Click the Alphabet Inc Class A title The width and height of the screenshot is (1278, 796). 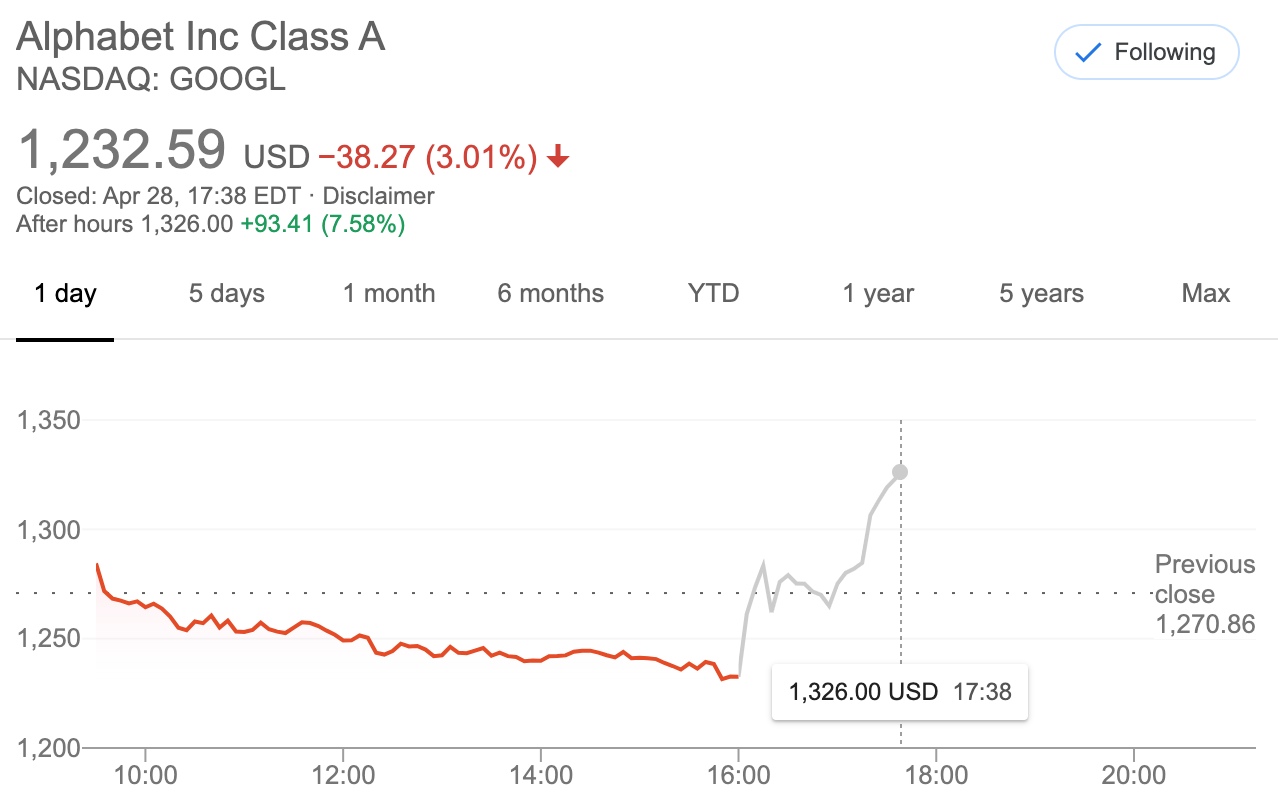pos(201,37)
